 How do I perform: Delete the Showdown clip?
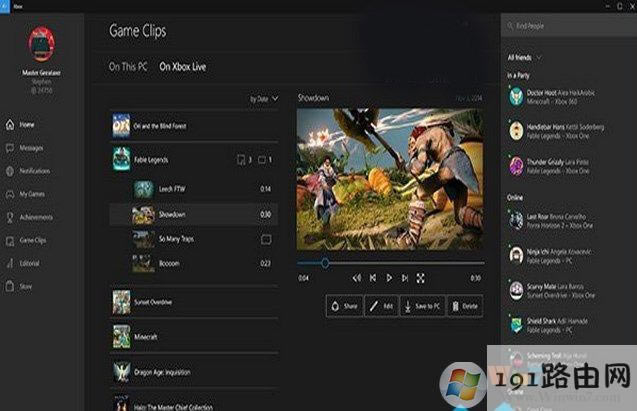tap(464, 306)
